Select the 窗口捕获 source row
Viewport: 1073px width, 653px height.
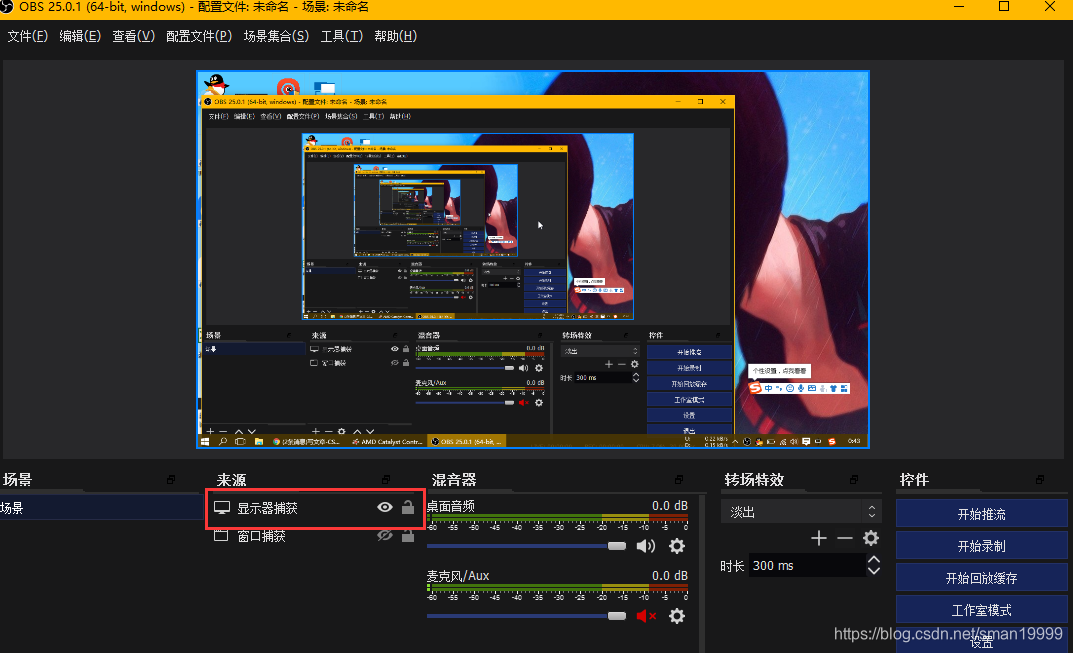point(315,536)
